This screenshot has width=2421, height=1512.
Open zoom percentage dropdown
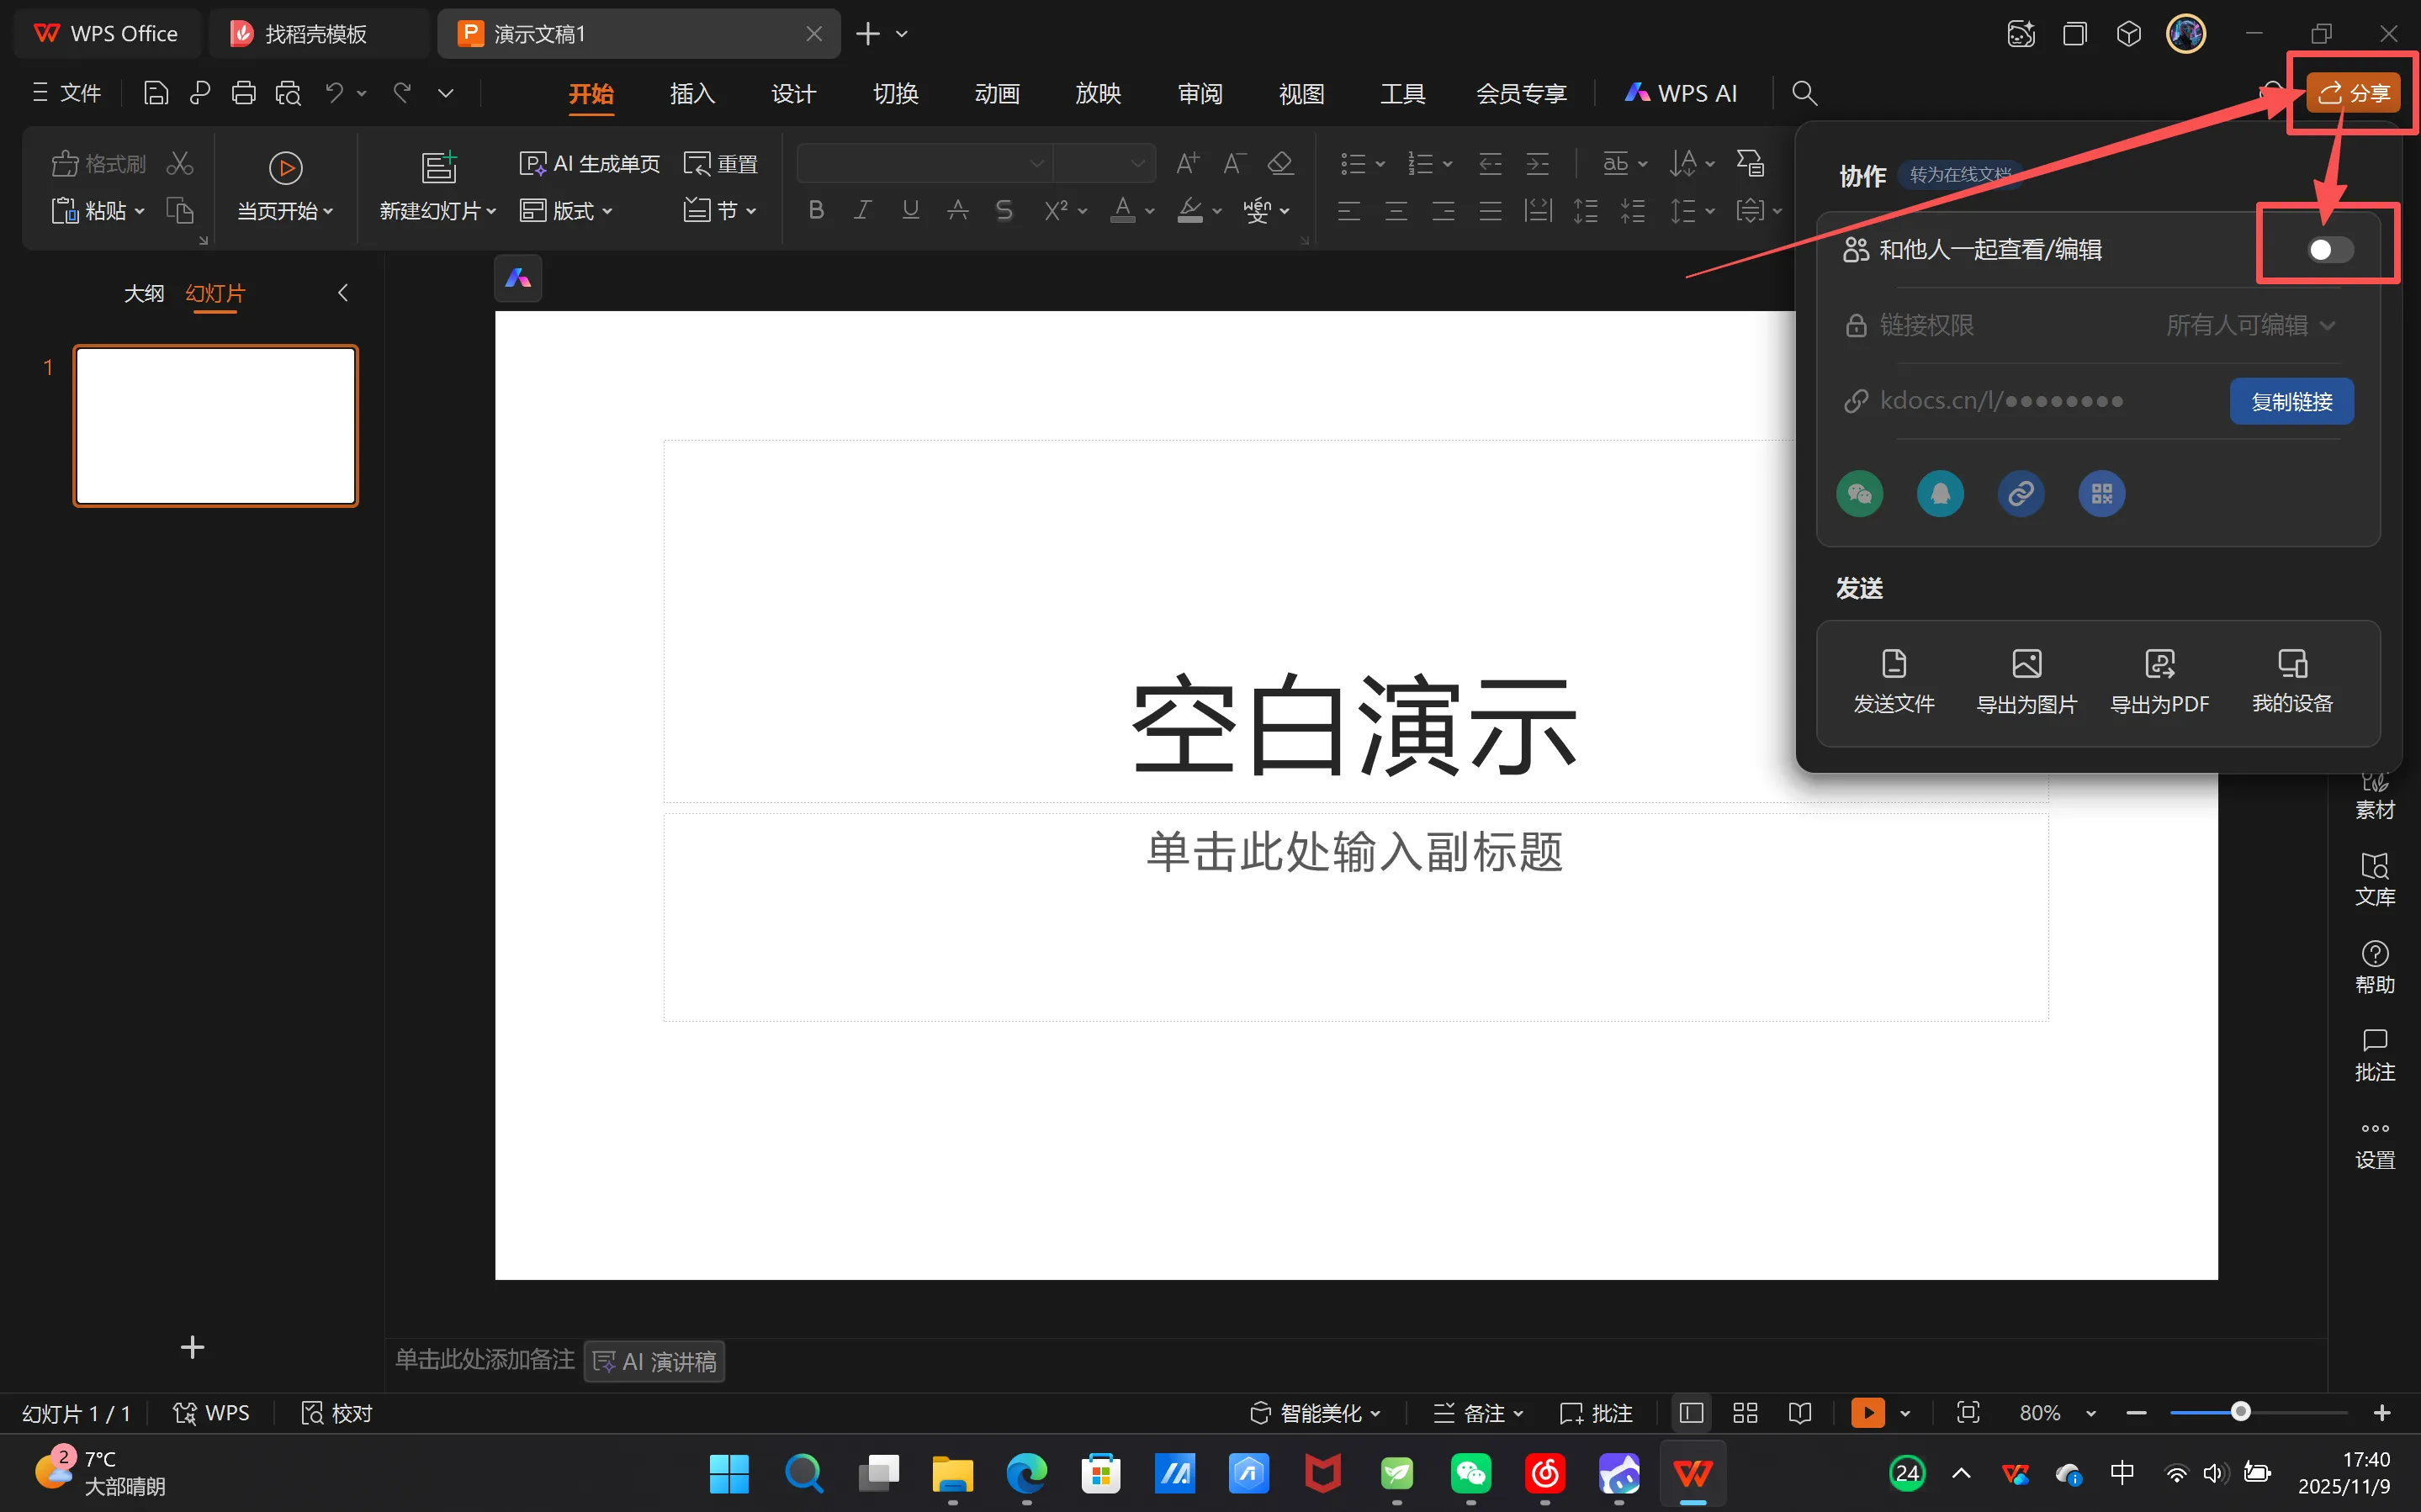tap(2090, 1413)
